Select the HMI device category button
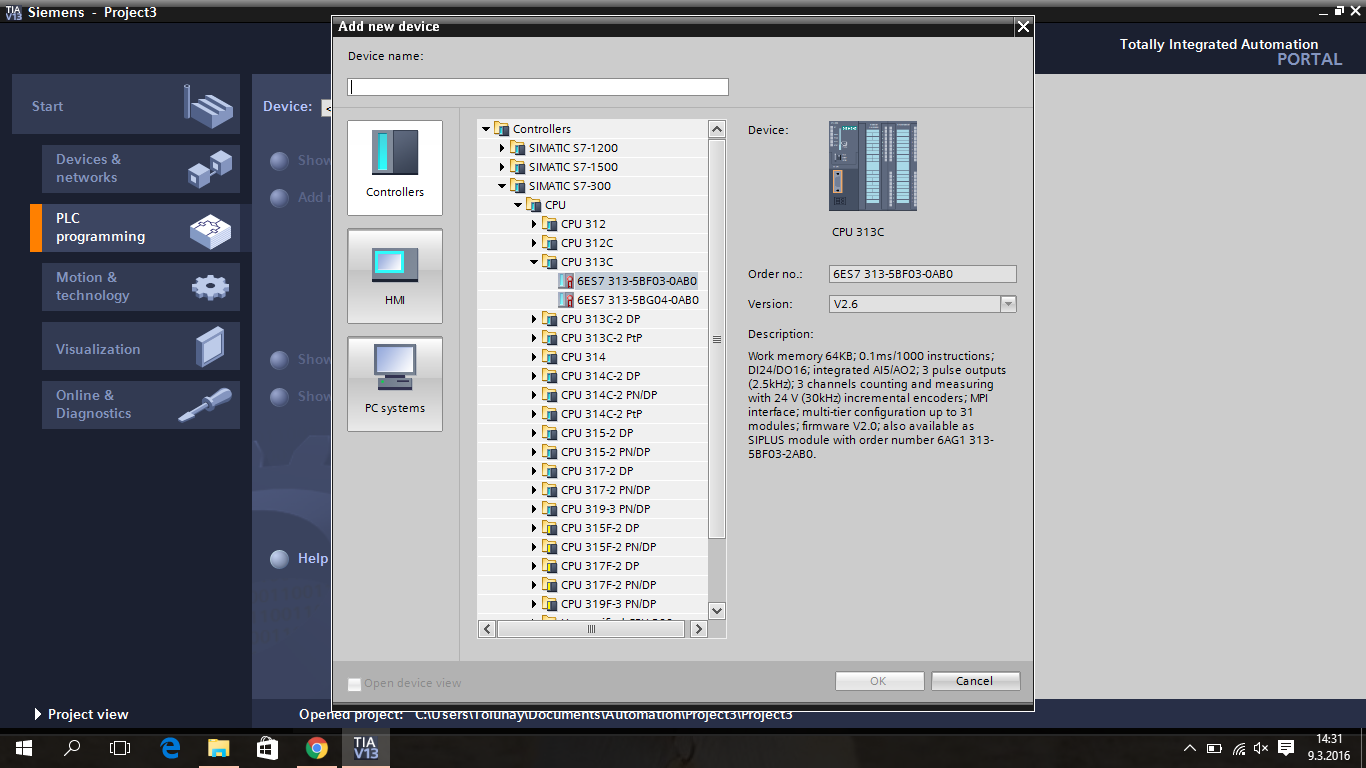This screenshot has width=1366, height=768. (x=395, y=276)
